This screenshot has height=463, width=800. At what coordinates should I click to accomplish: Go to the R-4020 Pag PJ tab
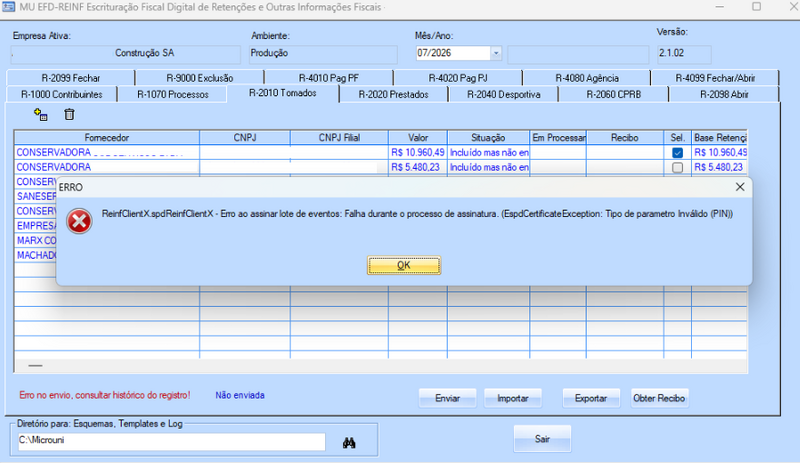458,78
